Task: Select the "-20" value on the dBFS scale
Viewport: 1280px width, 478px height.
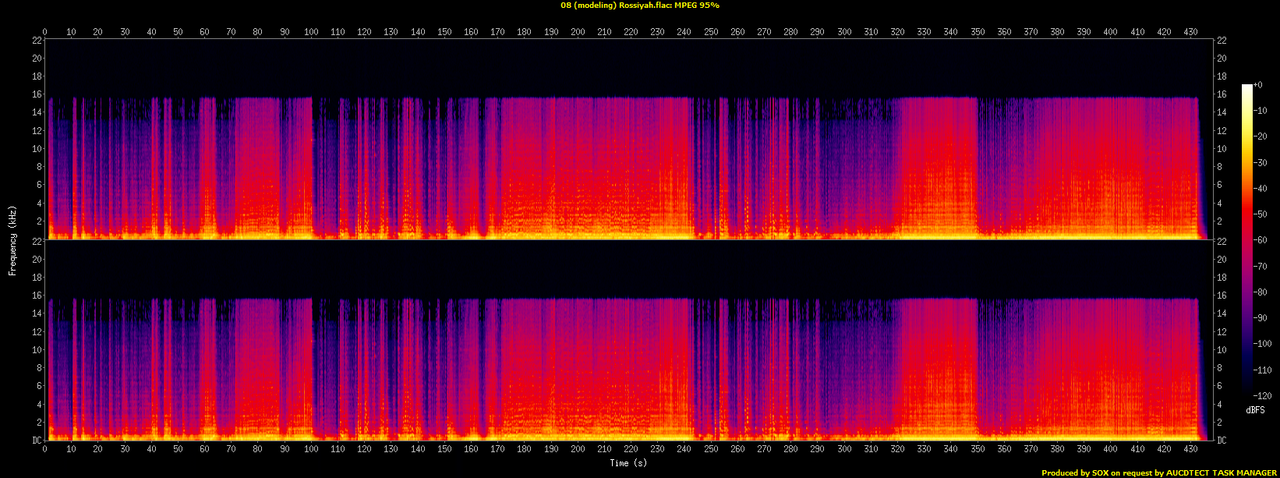Action: (1262, 136)
